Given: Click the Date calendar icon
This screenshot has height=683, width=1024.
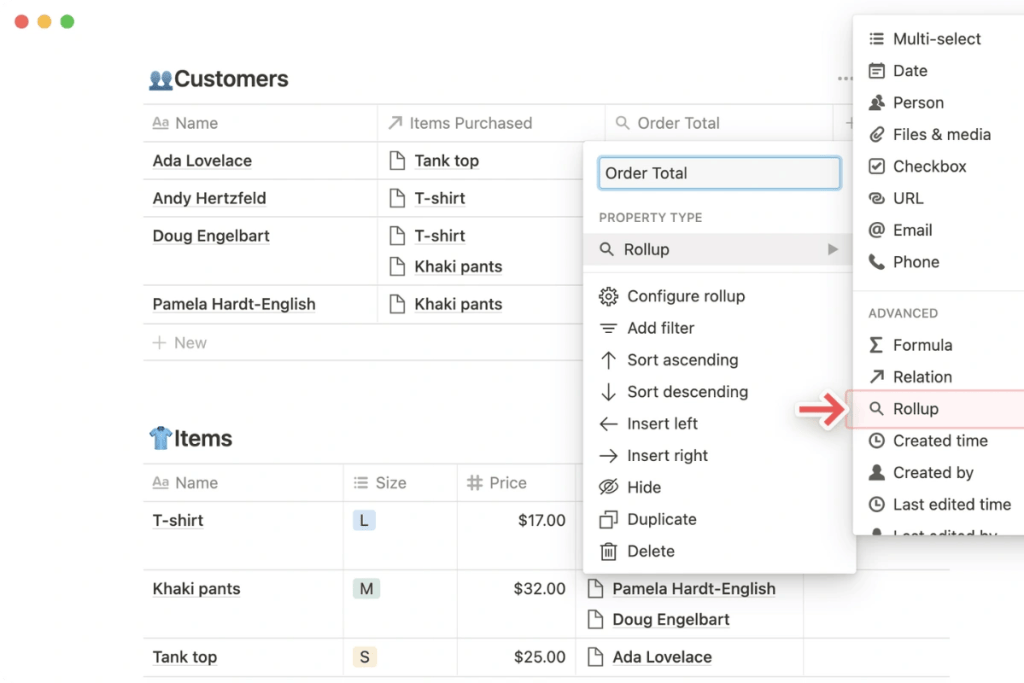Looking at the screenshot, I should 876,71.
